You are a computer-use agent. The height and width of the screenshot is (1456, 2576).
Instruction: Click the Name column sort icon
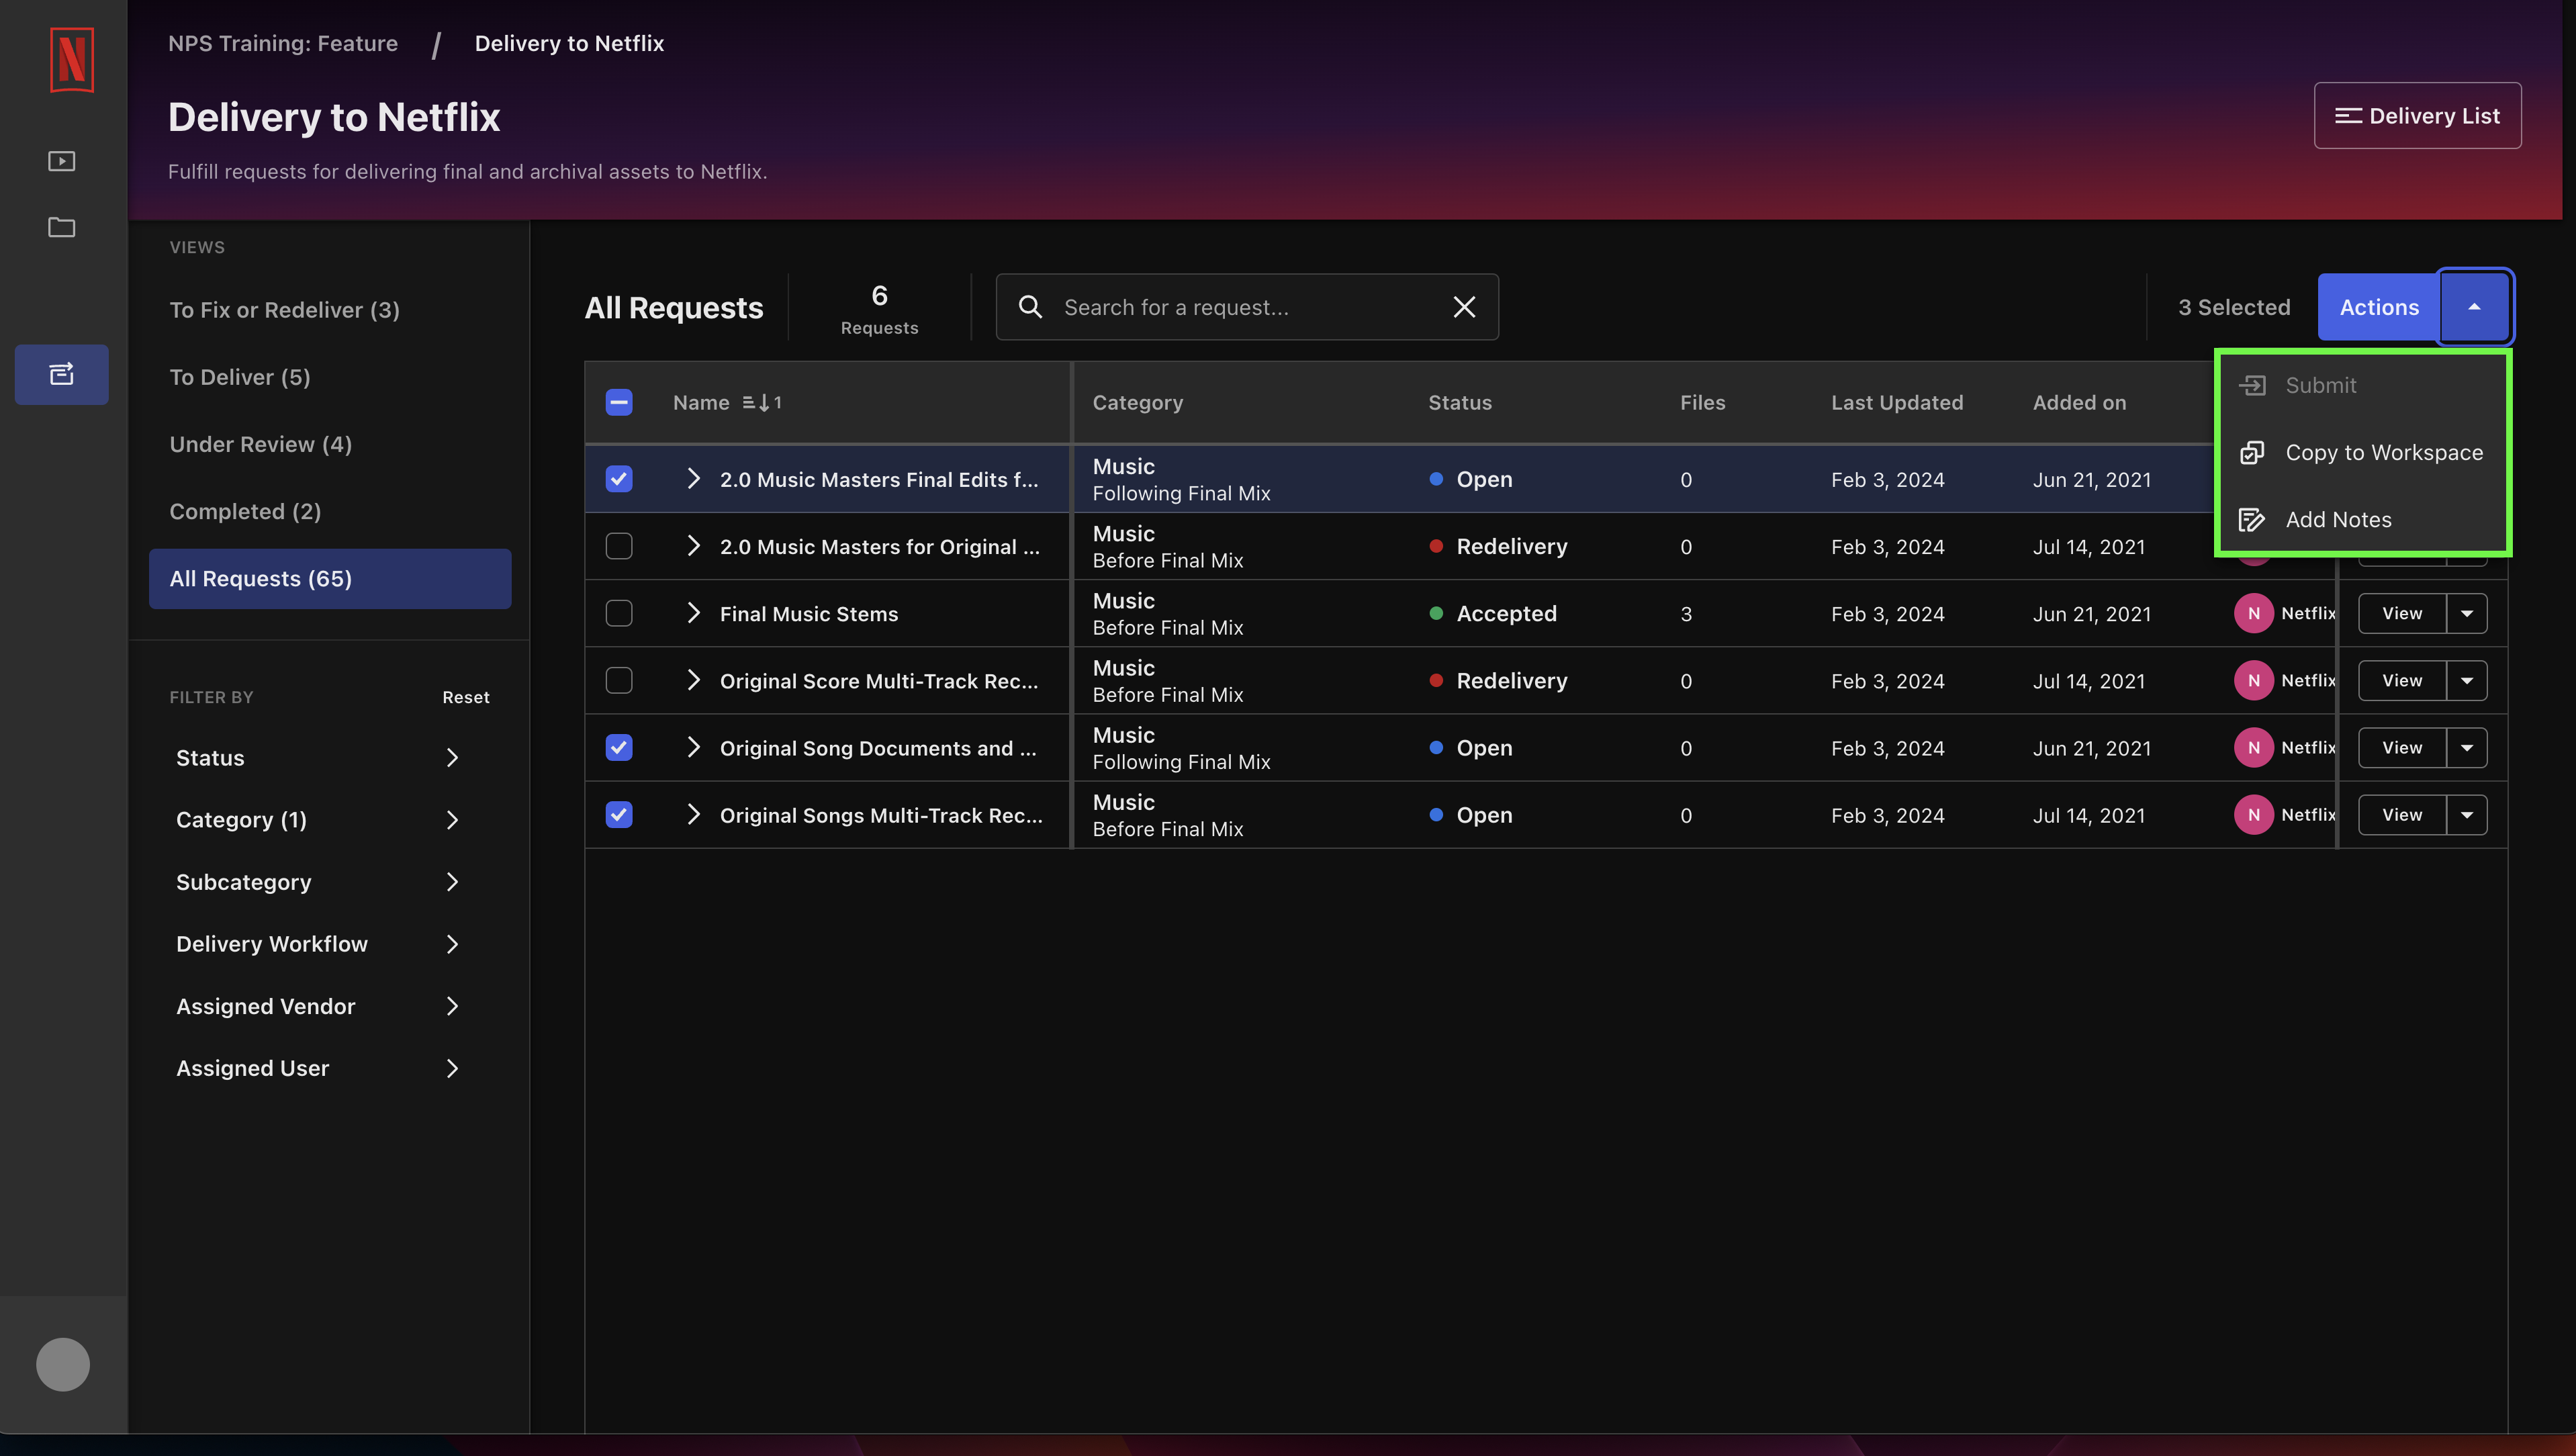point(762,402)
